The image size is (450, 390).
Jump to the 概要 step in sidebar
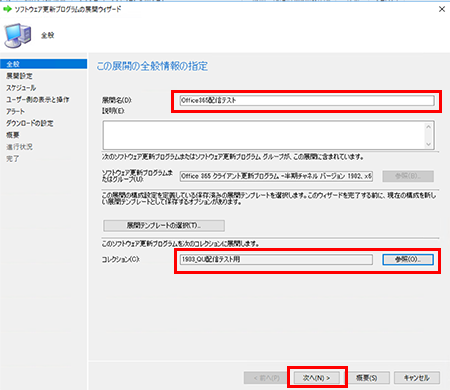click(13, 135)
